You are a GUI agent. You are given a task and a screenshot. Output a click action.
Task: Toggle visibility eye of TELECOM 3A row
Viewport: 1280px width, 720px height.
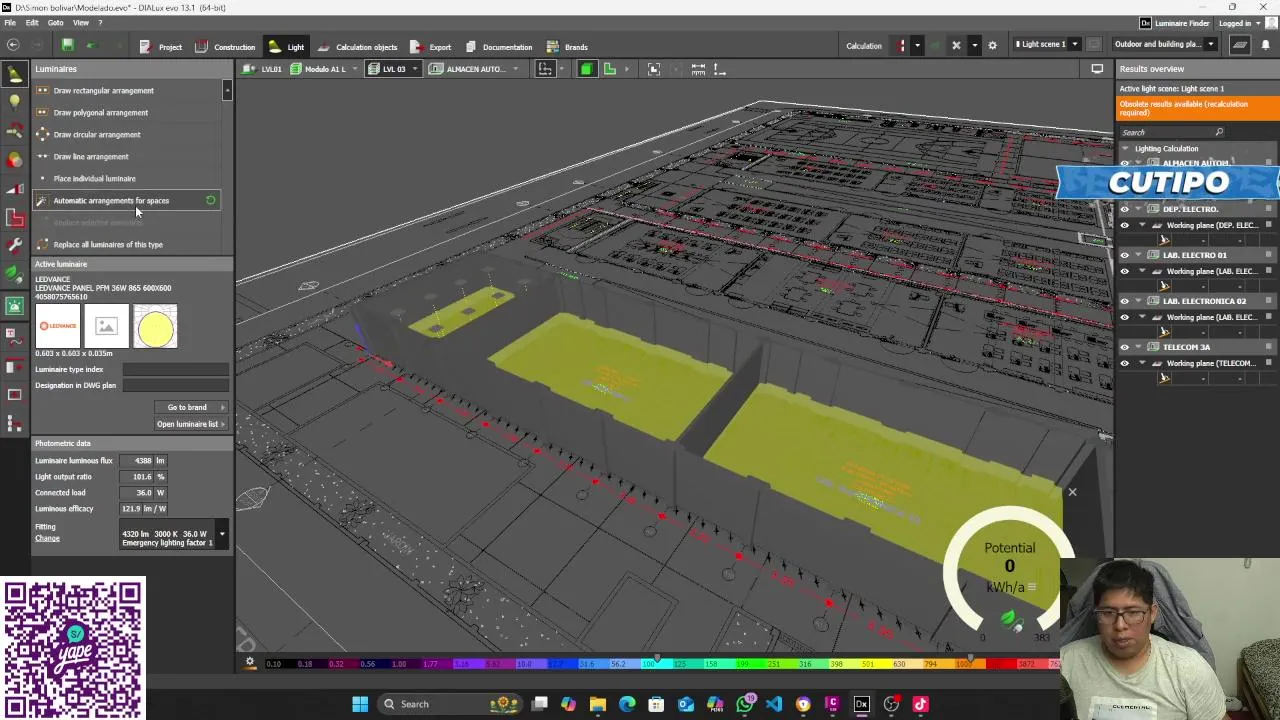(1124, 347)
